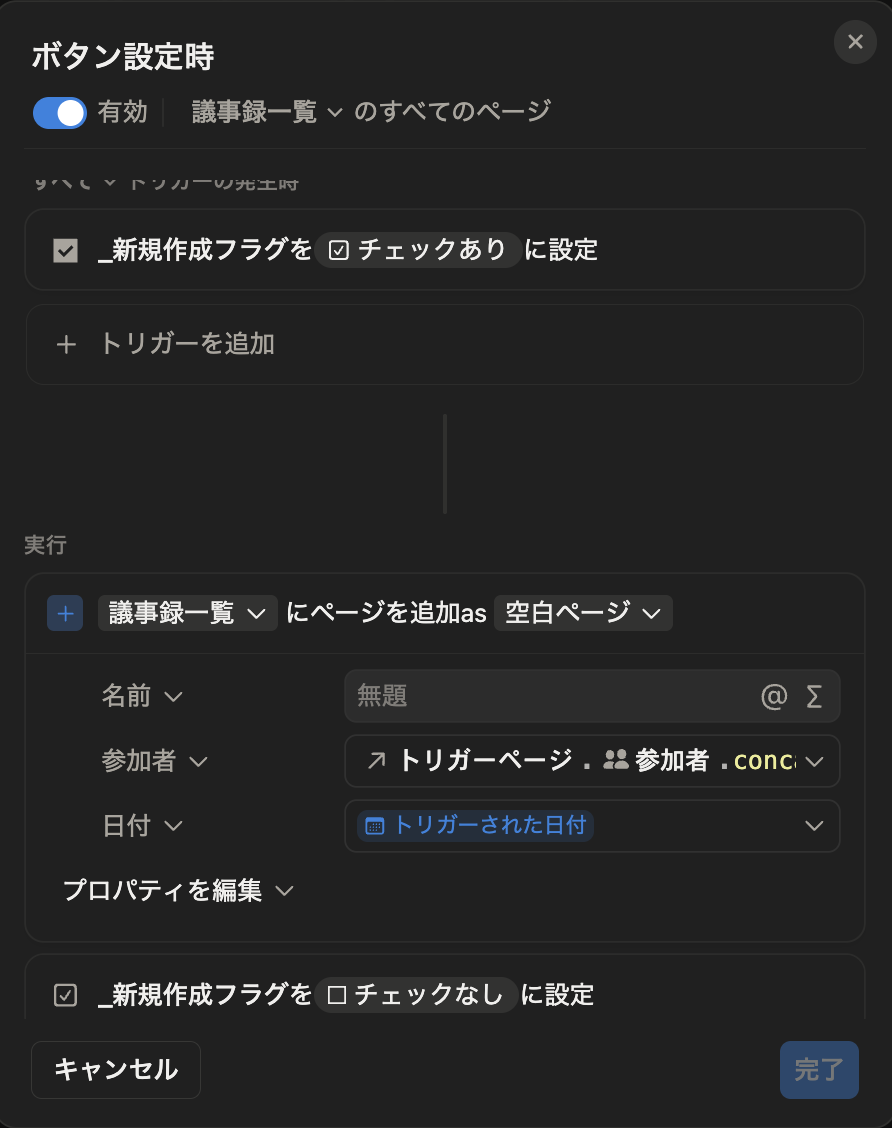Click the blue plus add-page action icon

pos(65,613)
